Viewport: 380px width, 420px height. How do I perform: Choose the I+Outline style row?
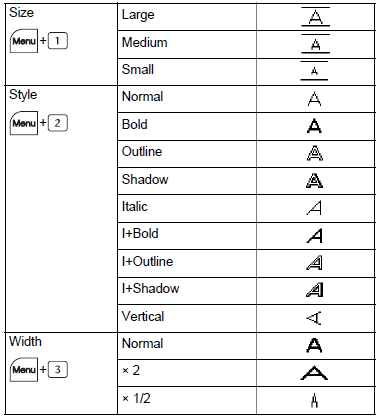246,263
